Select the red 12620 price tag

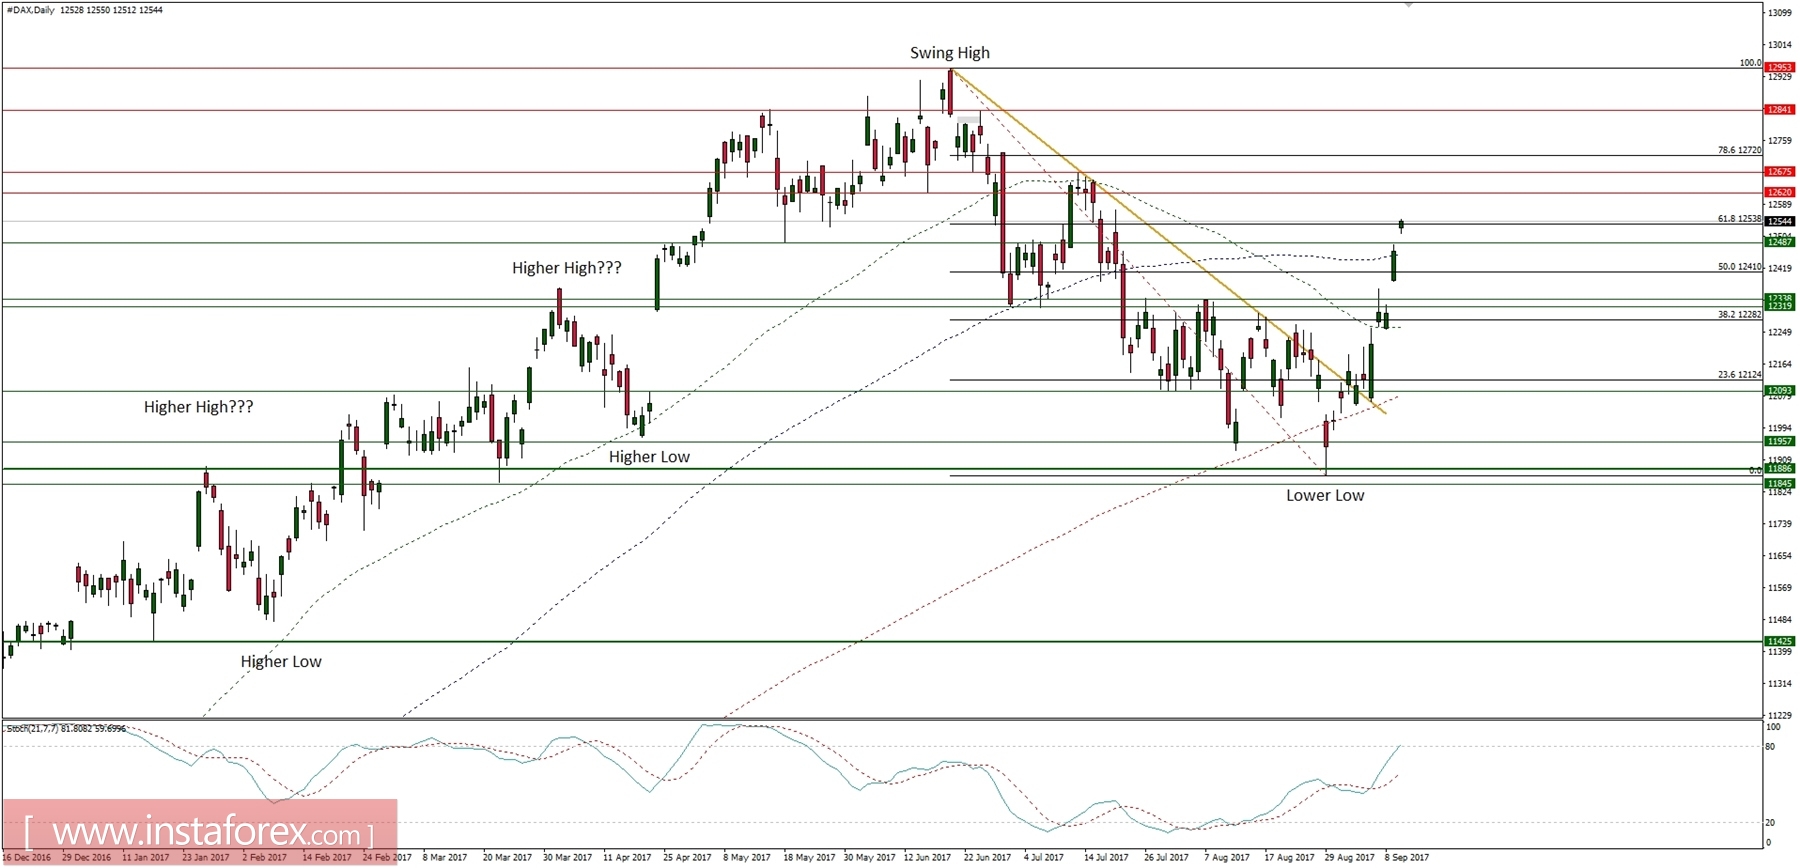[x=1779, y=192]
